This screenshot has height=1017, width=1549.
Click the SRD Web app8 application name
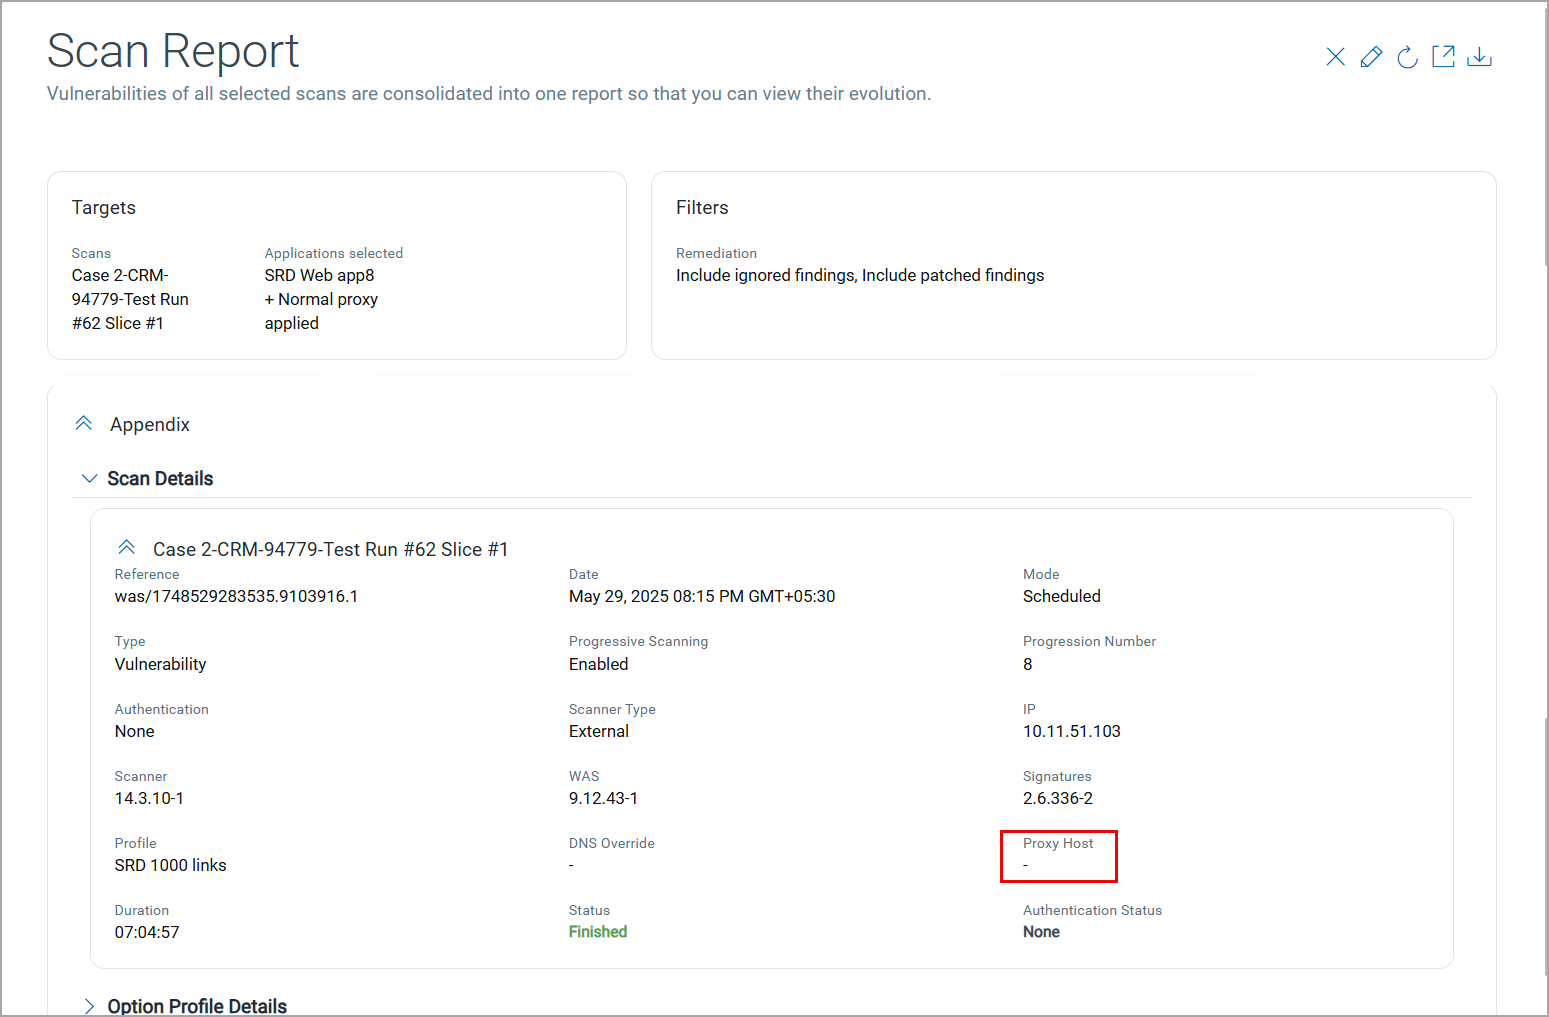319,275
